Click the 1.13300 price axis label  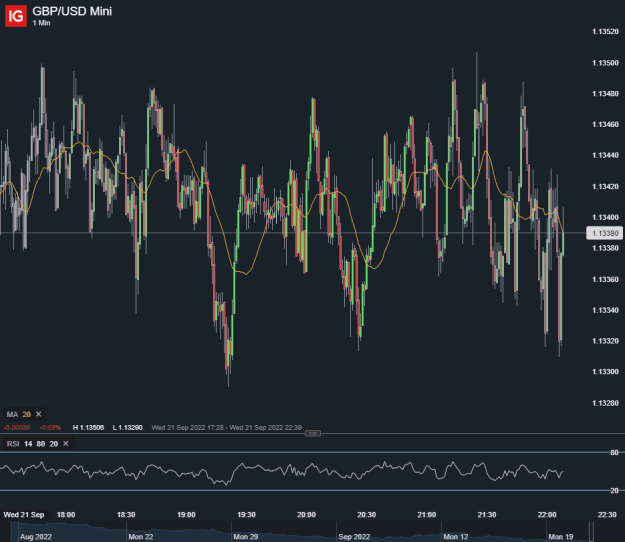(x=605, y=371)
